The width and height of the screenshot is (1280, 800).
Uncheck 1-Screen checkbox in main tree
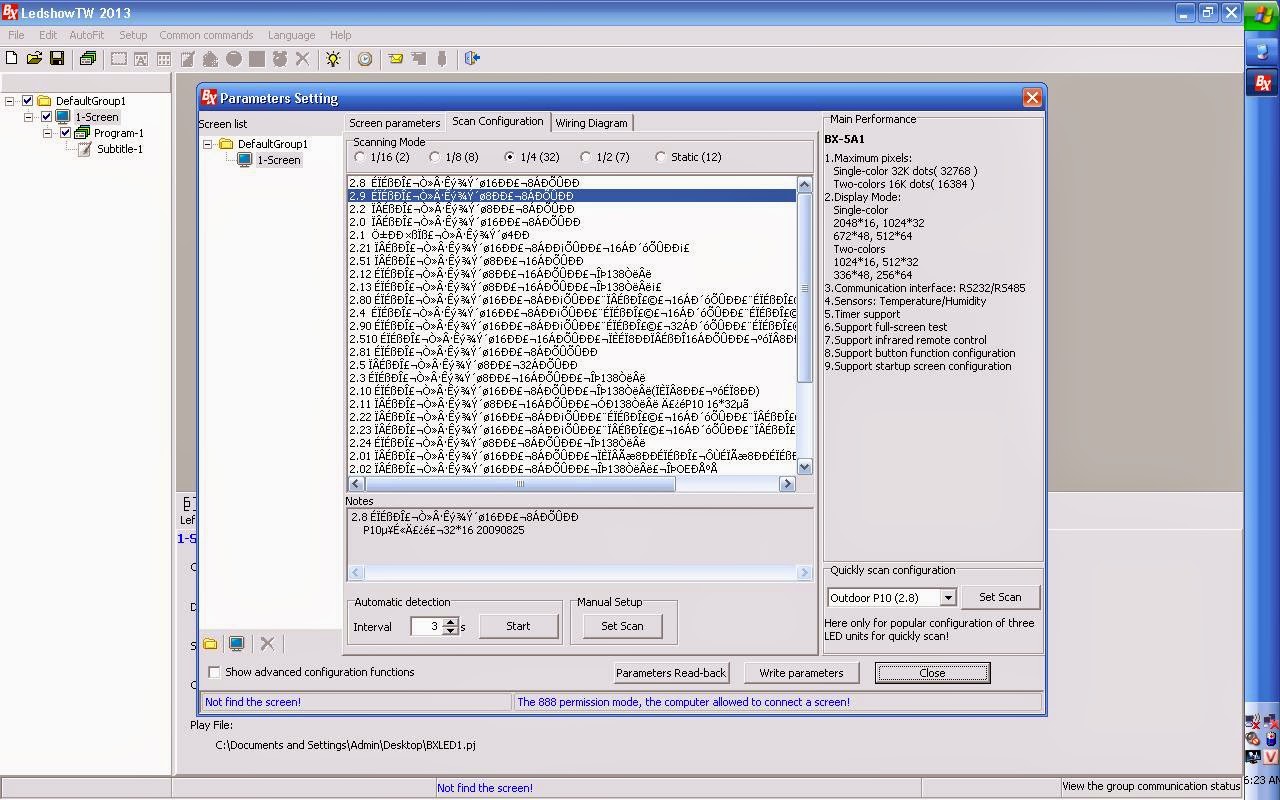[x=47, y=117]
